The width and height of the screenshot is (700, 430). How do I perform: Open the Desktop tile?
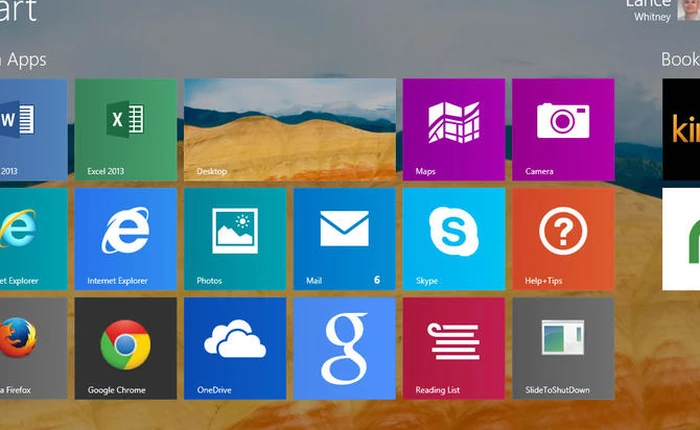pos(290,129)
